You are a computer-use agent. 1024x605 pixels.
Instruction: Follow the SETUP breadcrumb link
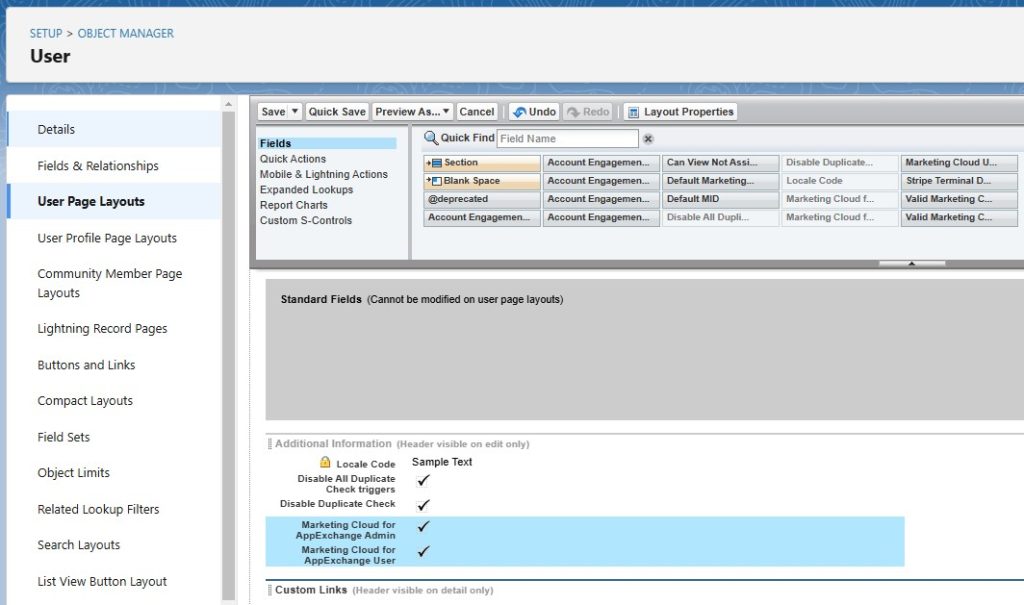(46, 33)
